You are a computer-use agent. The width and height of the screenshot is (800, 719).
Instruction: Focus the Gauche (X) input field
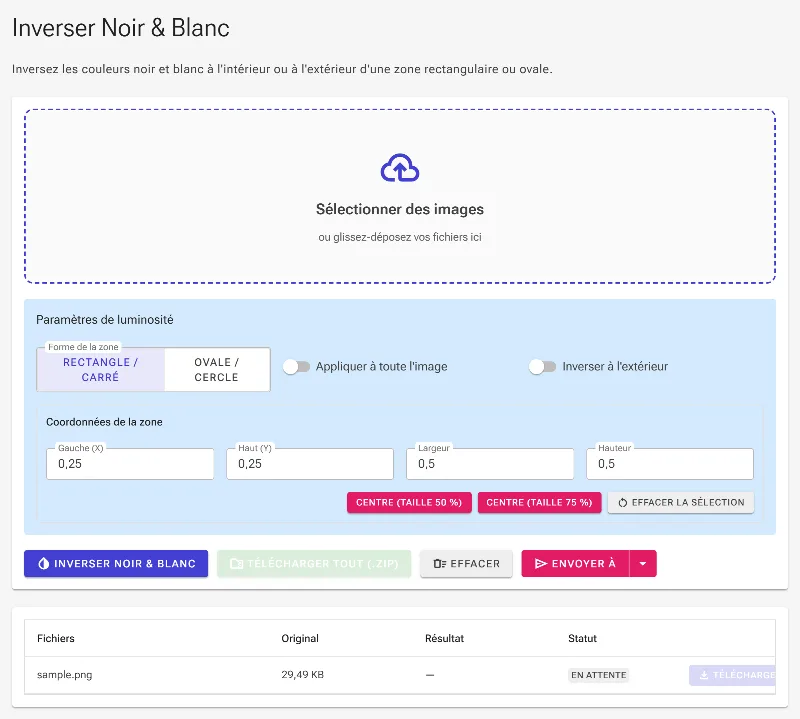point(130,464)
